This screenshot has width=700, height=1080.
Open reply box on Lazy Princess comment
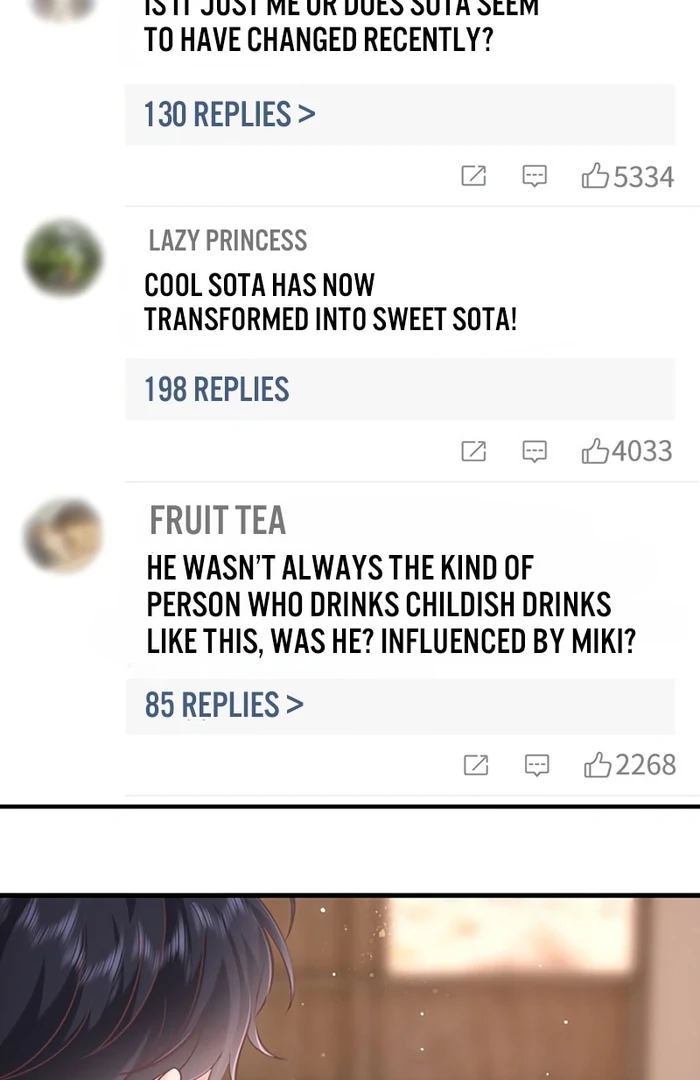point(535,451)
